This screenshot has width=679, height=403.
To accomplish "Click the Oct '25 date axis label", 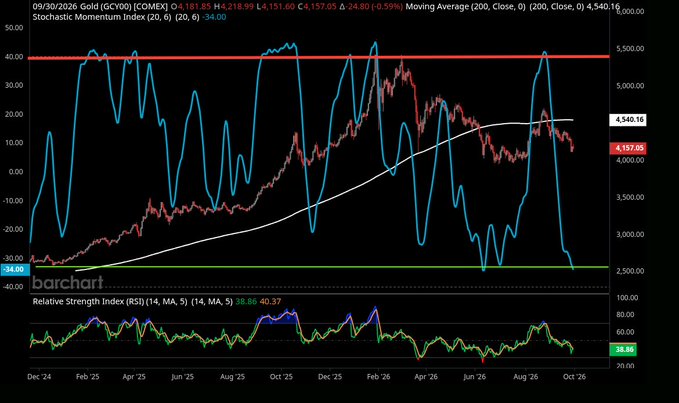I will 281,377.
